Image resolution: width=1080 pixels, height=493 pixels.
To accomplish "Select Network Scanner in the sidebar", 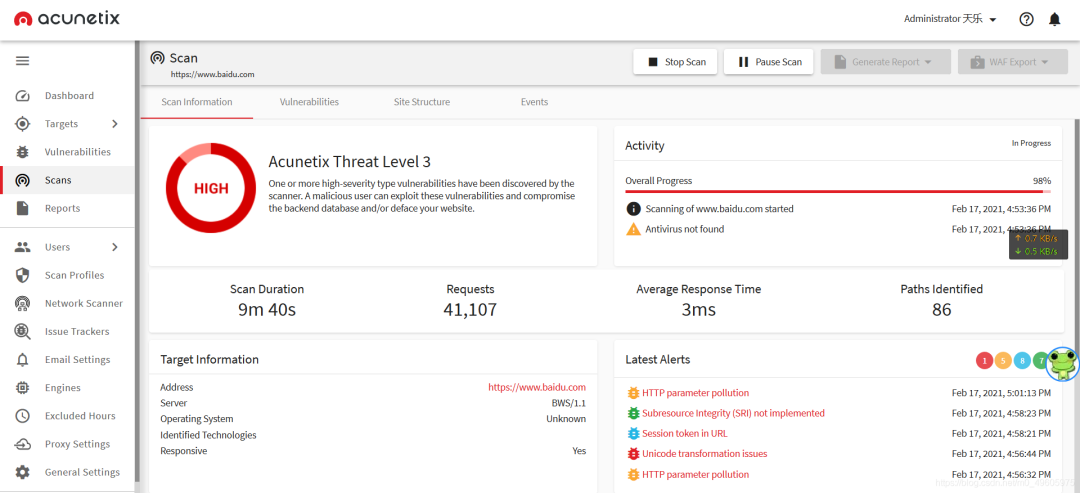I will (x=68, y=304).
